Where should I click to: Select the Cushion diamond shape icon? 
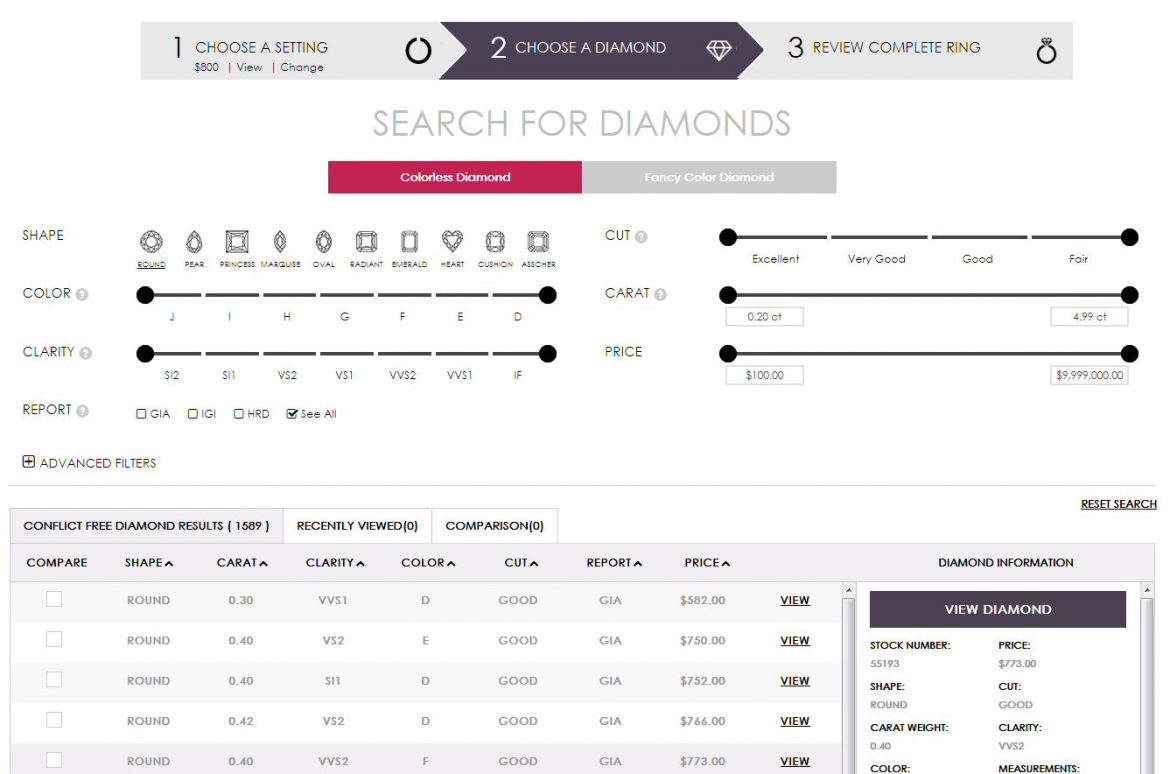pyautogui.click(x=495, y=243)
